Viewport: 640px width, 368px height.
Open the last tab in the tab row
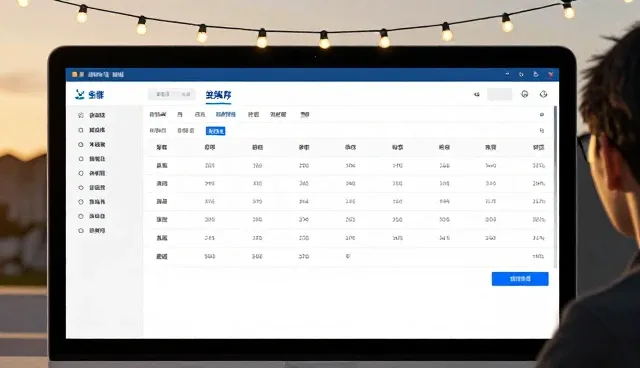[x=304, y=115]
